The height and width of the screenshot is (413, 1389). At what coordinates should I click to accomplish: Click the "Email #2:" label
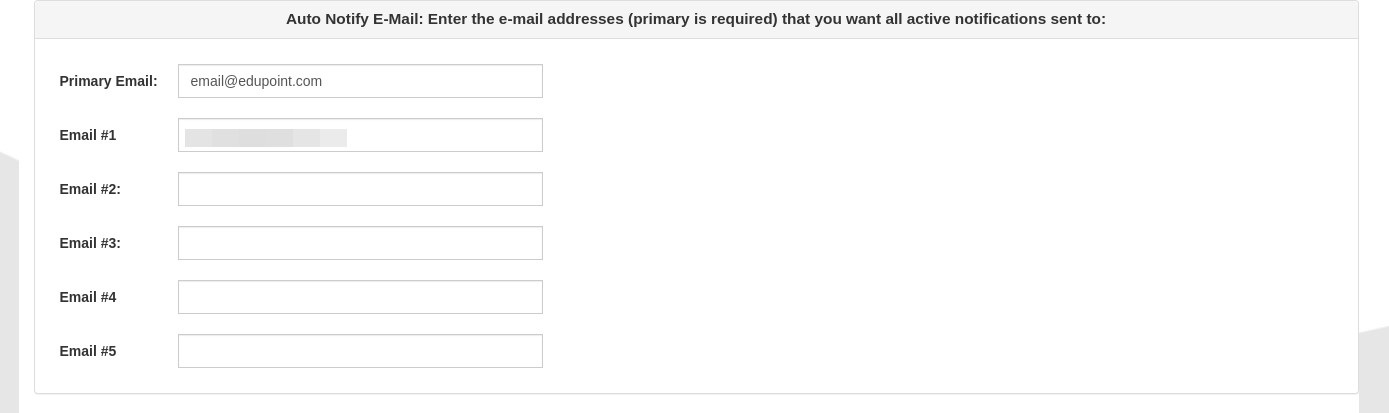click(90, 189)
